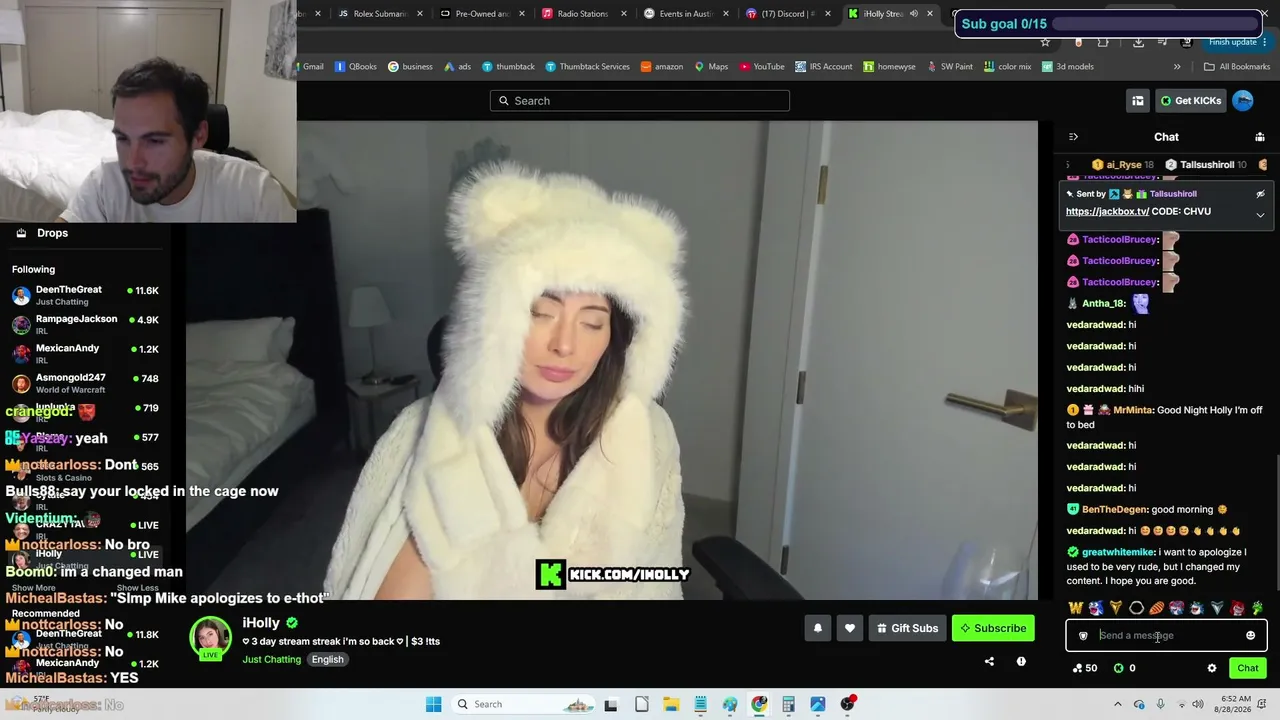Image resolution: width=1280 pixels, height=720 pixels.
Task: Open iHolly streamer profile picture
Action: tap(210, 638)
